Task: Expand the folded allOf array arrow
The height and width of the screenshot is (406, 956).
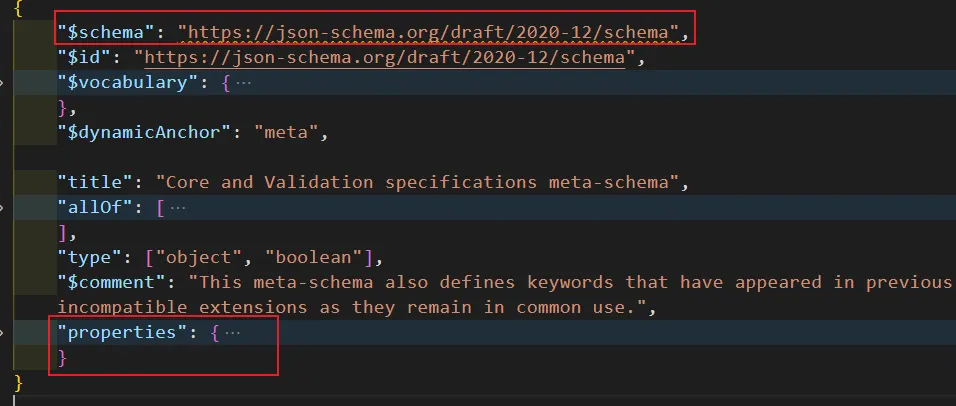Action: (3, 207)
